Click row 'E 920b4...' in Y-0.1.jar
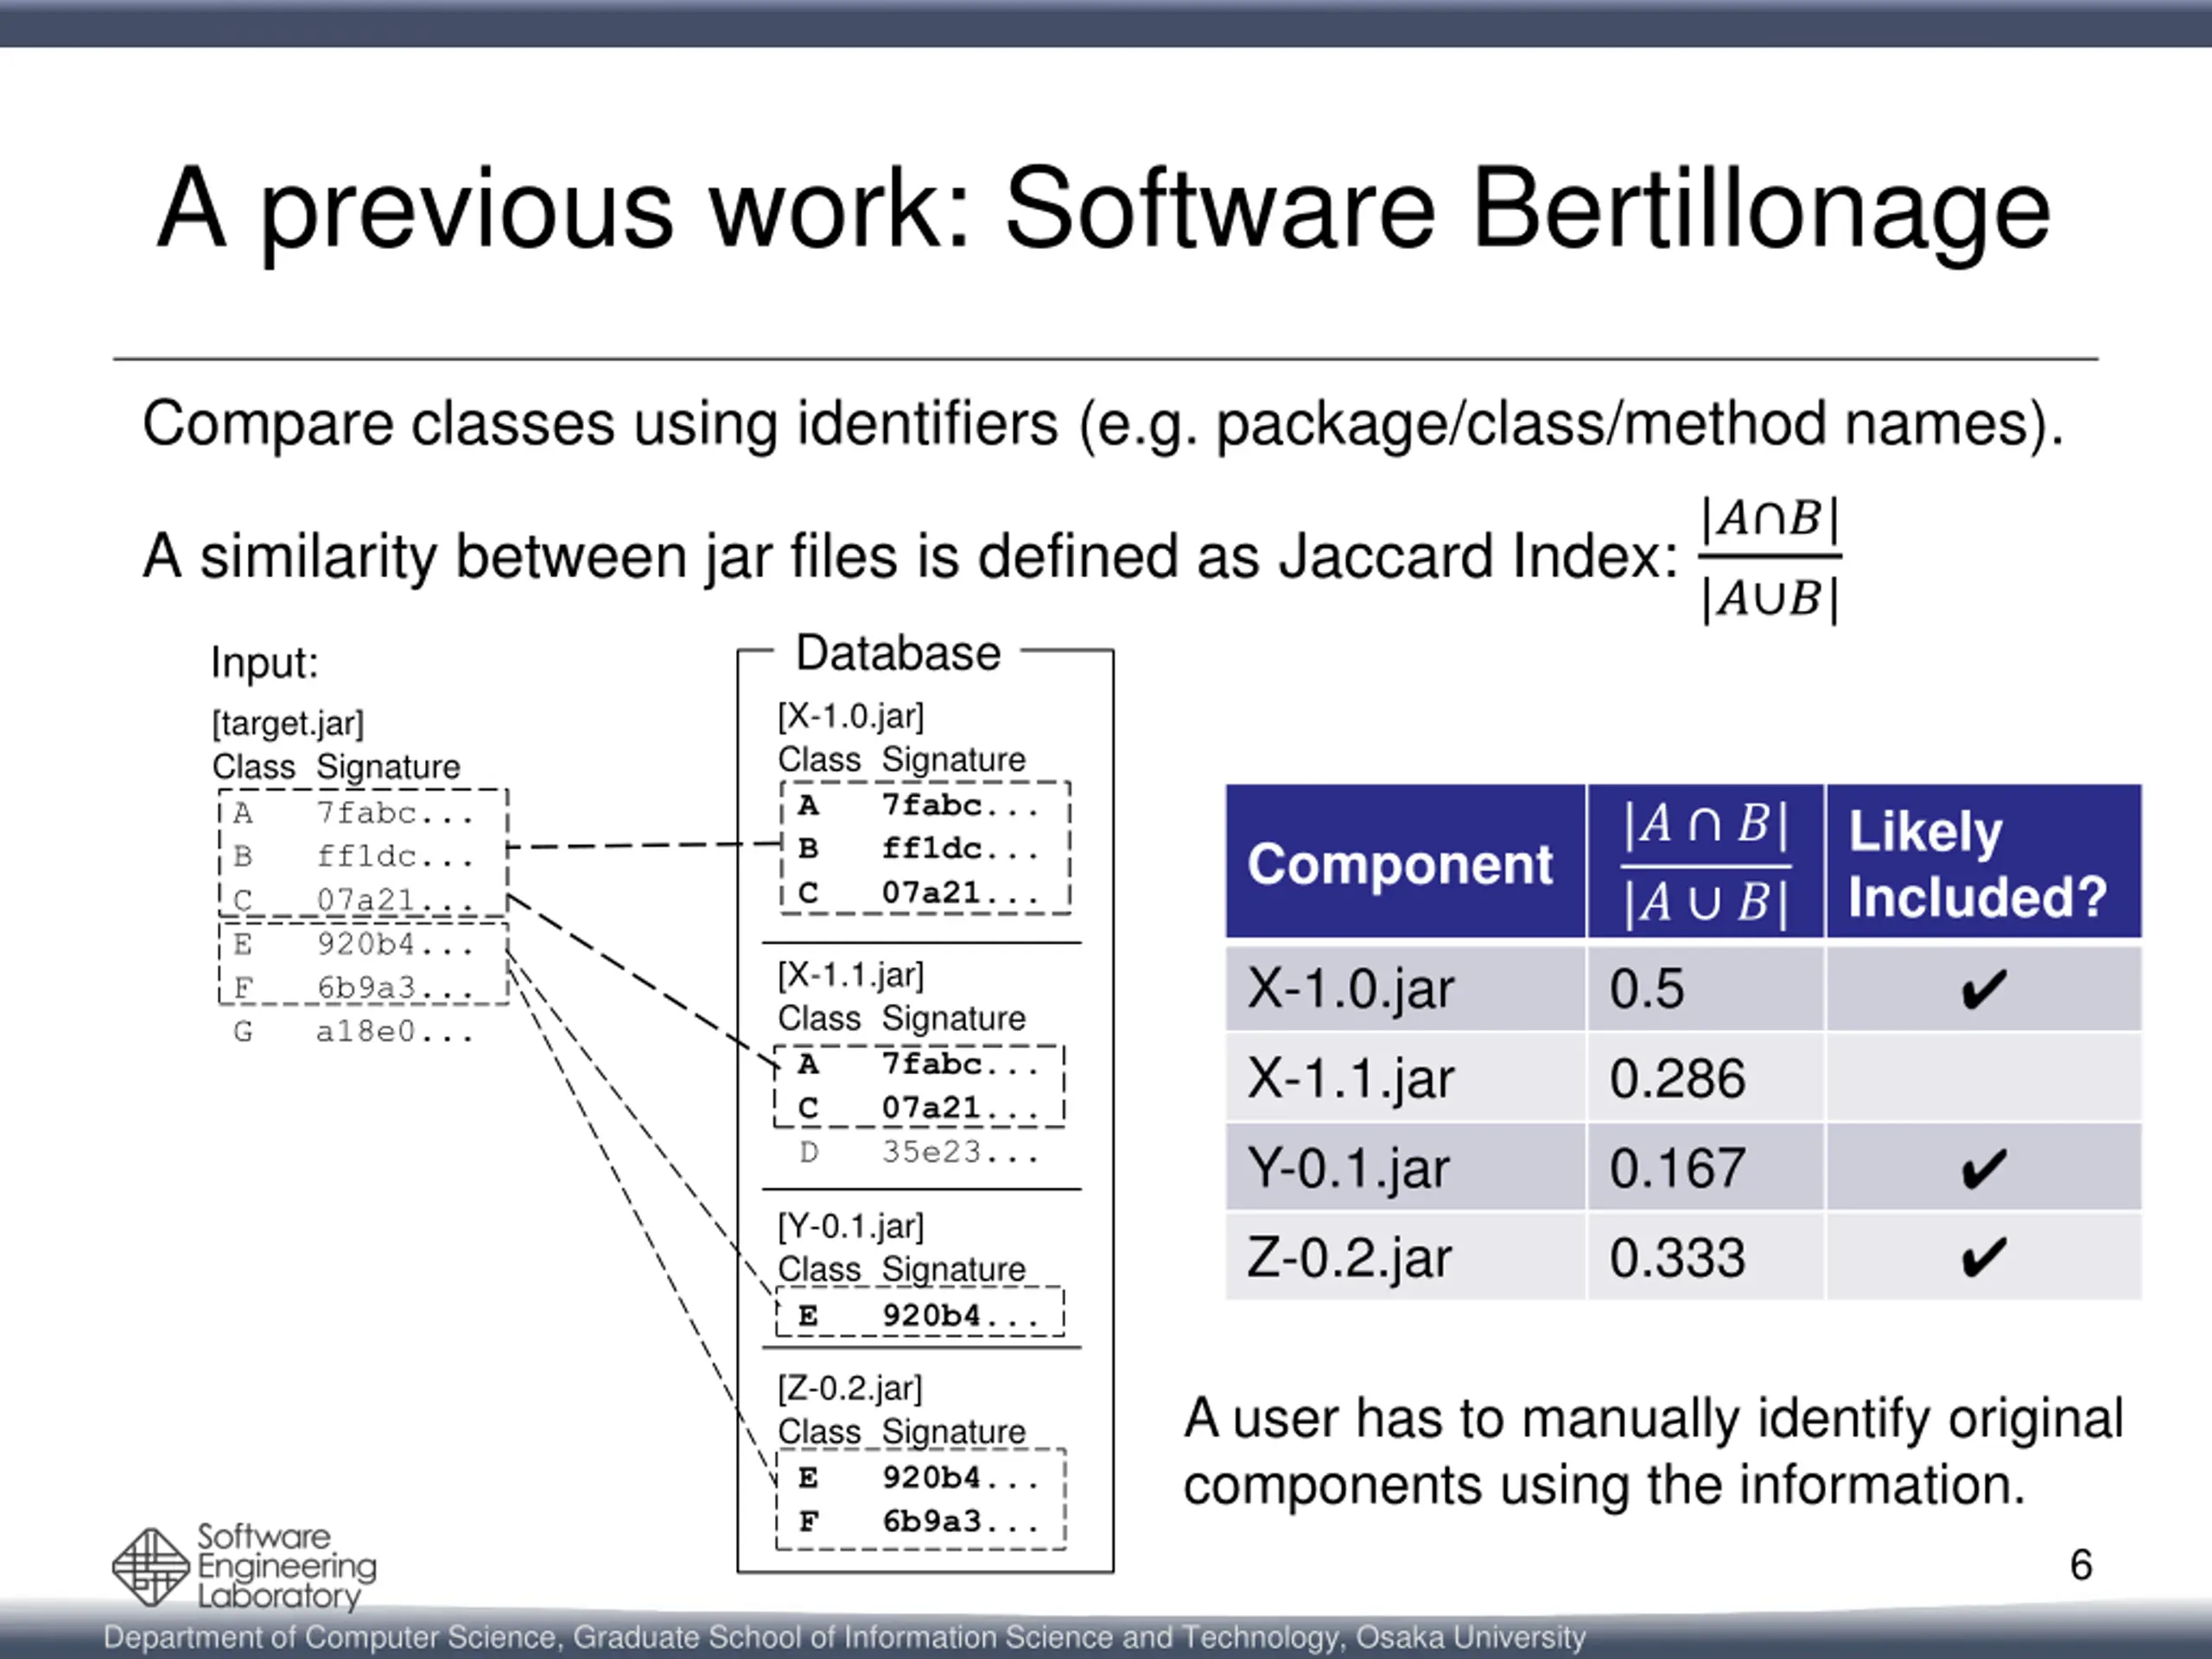 919,1315
